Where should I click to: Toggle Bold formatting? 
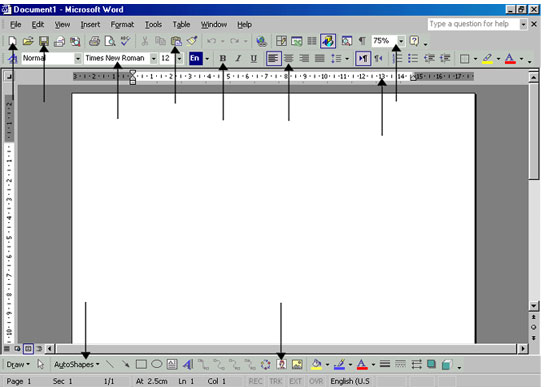coord(223,58)
